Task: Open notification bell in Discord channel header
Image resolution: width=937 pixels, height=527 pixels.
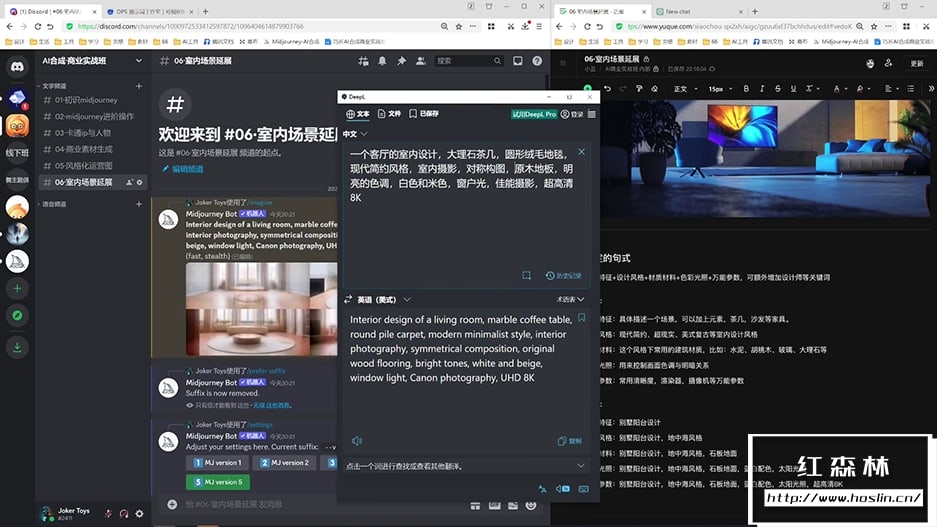Action: click(x=382, y=61)
